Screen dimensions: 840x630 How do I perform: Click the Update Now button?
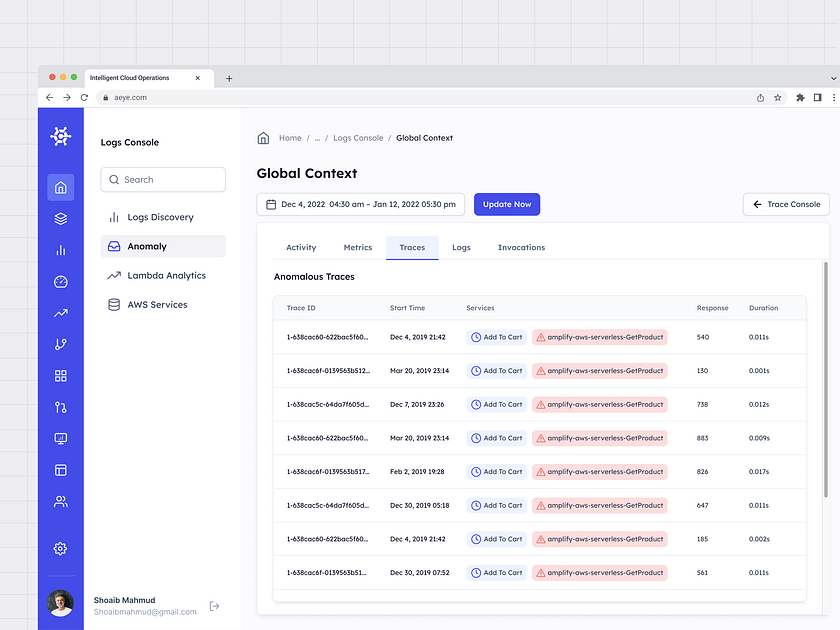pos(507,204)
